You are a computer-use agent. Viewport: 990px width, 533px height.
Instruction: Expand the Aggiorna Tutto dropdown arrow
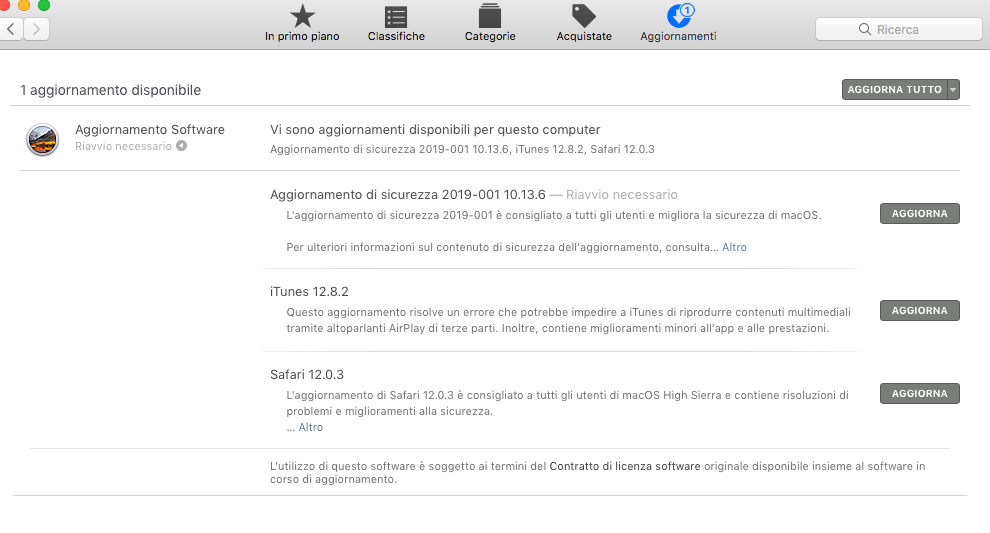[x=953, y=90]
